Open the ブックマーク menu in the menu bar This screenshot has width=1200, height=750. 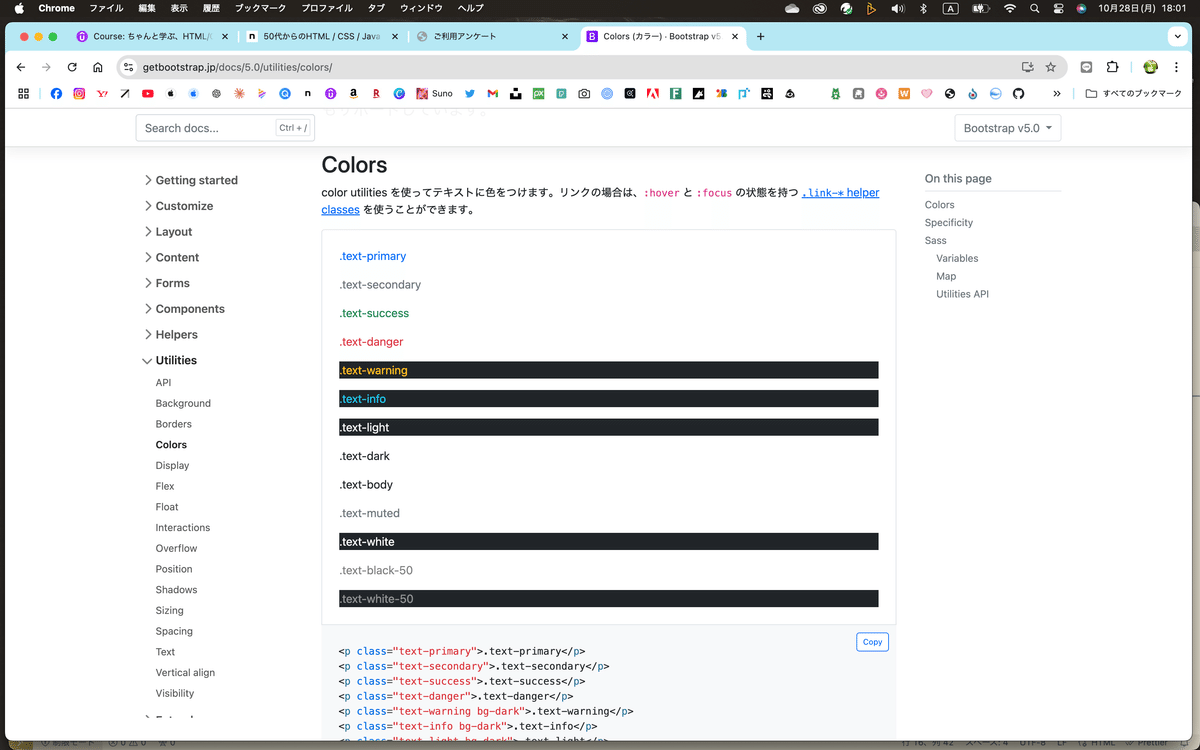[259, 8]
